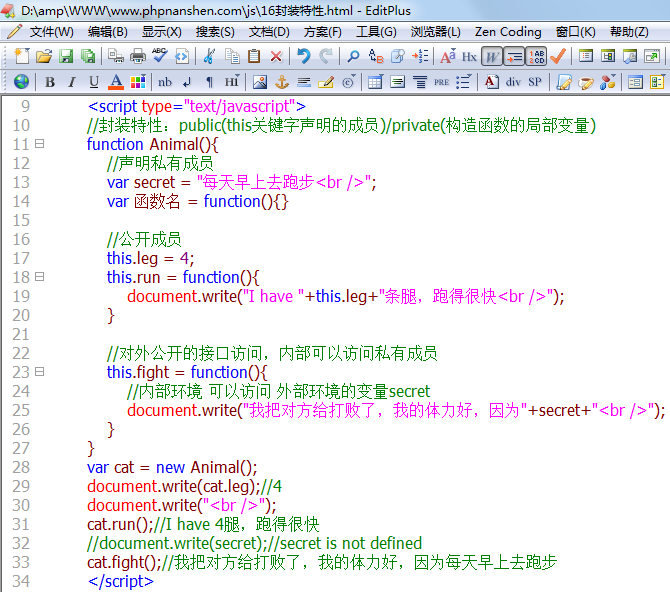Open Find with the magnifier icon
The width and height of the screenshot is (670, 592).
[353, 56]
